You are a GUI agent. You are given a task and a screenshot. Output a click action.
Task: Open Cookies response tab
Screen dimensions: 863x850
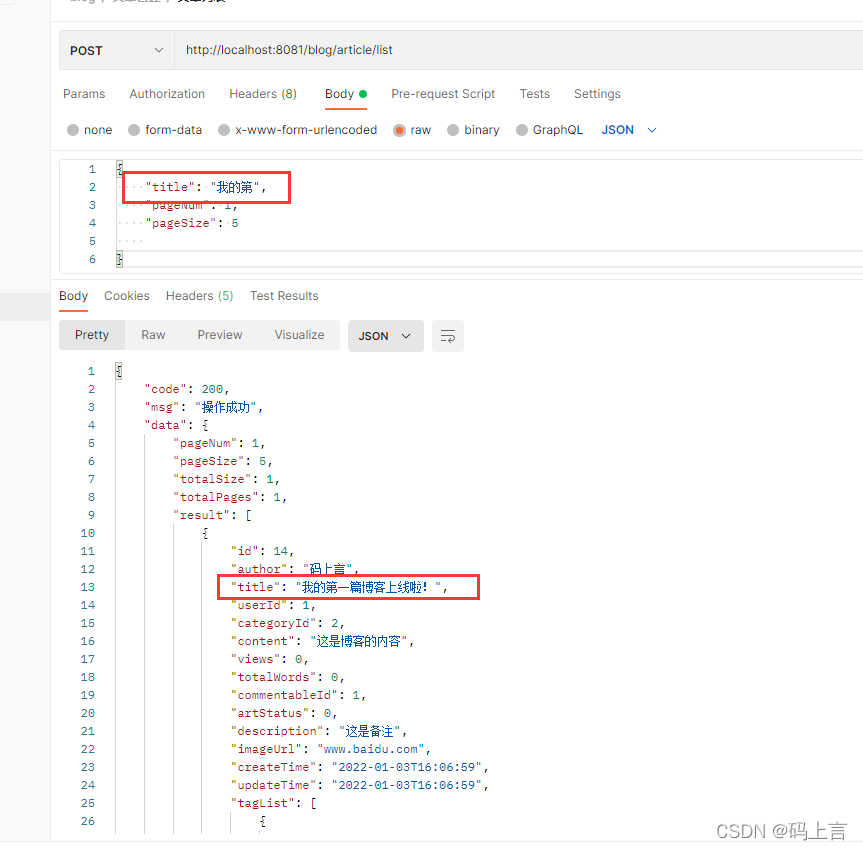coord(127,296)
